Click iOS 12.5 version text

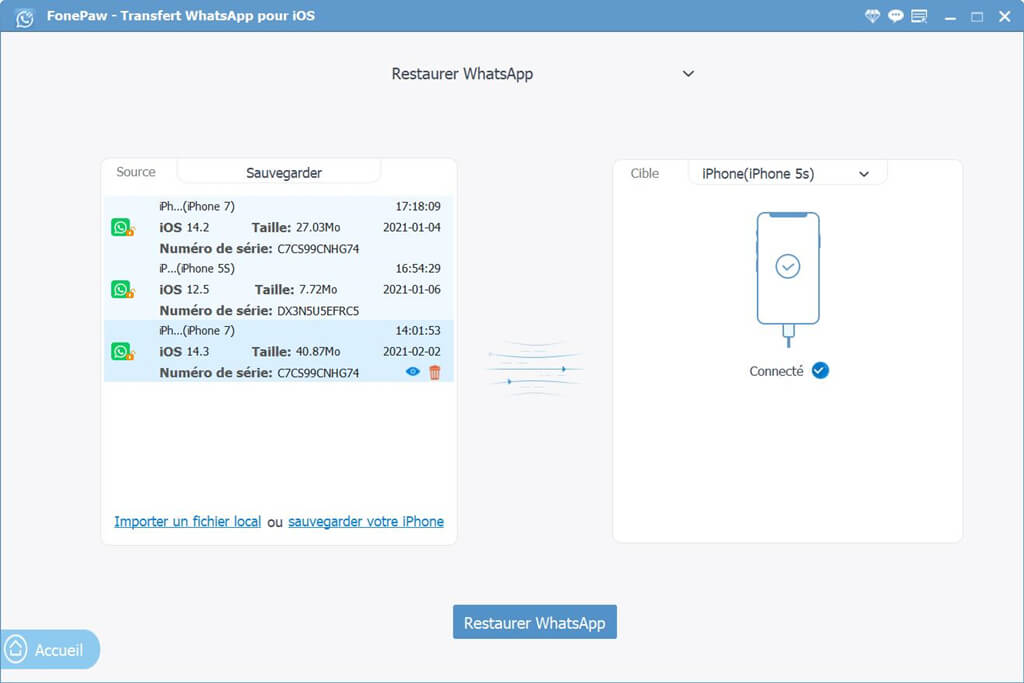coord(184,289)
